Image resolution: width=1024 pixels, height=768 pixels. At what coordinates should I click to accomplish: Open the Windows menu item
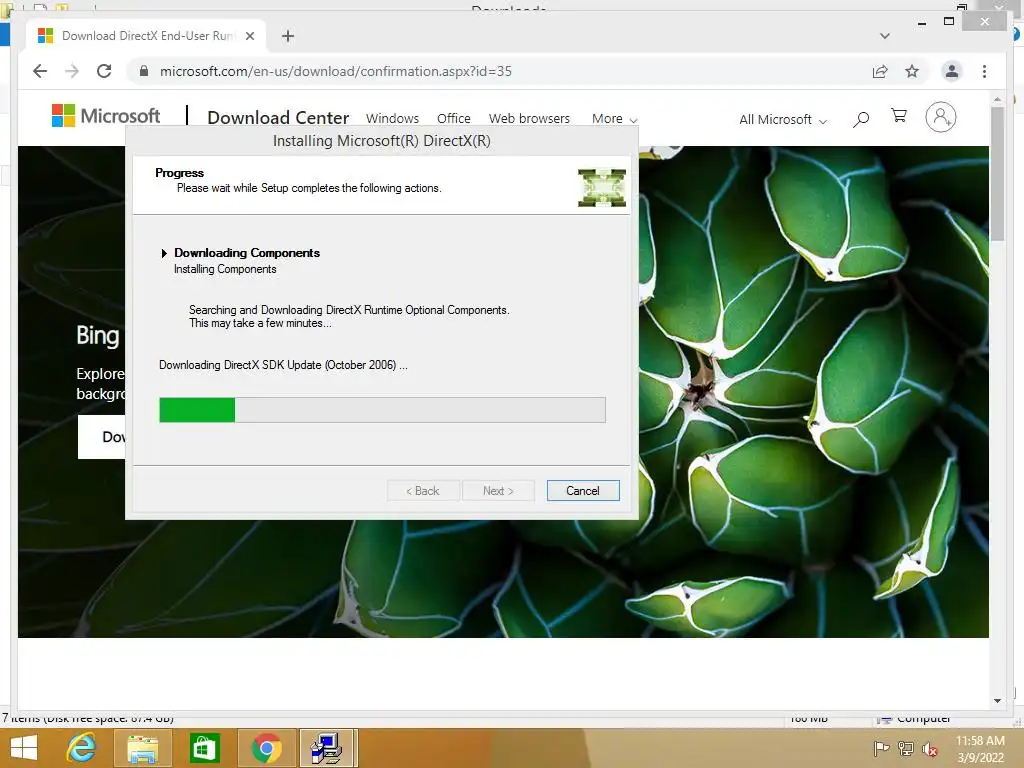(392, 118)
